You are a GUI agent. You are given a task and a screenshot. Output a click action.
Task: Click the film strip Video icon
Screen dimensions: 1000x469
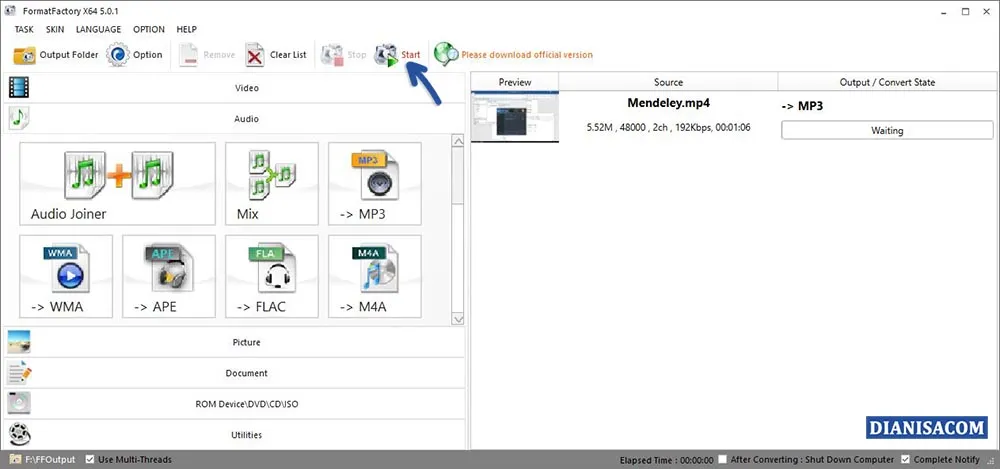point(18,87)
